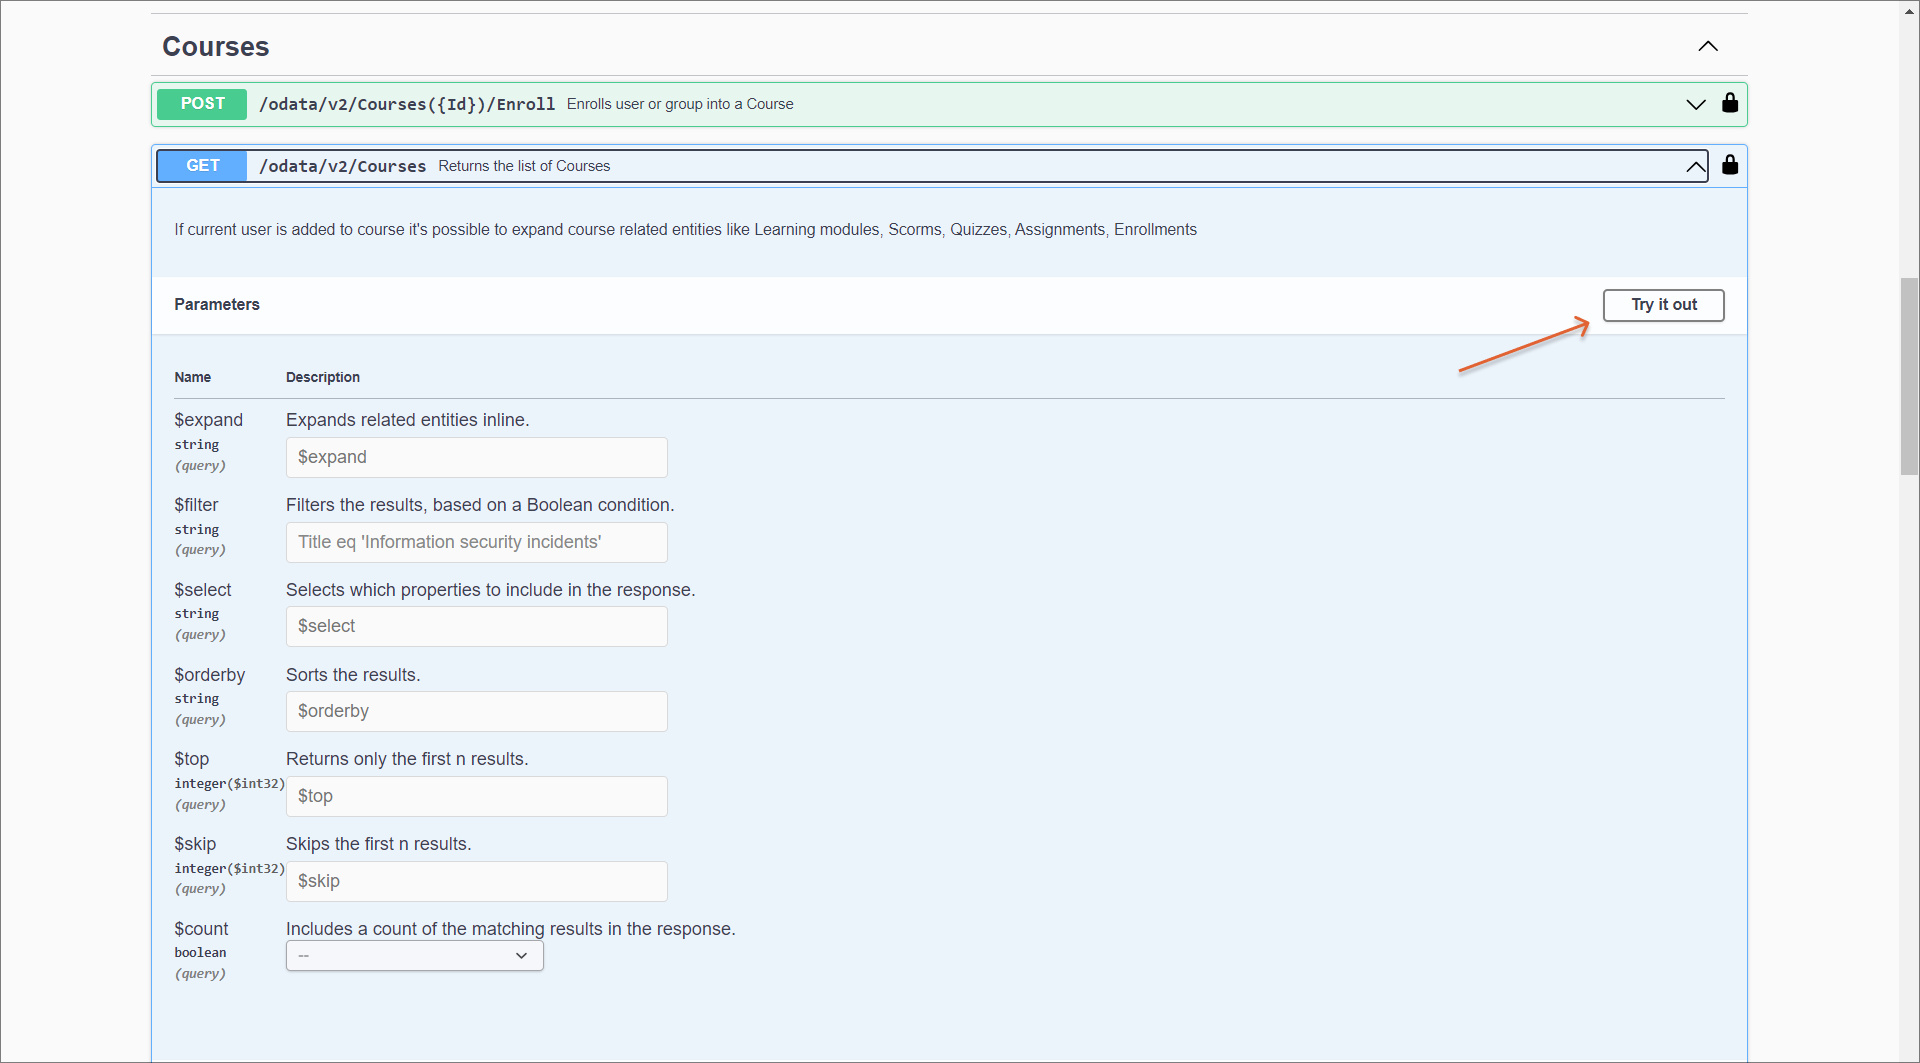Click the /odata/v2/Courses({Id})/Enroll path
Image resolution: width=1920 pixels, height=1063 pixels.
pos(407,104)
